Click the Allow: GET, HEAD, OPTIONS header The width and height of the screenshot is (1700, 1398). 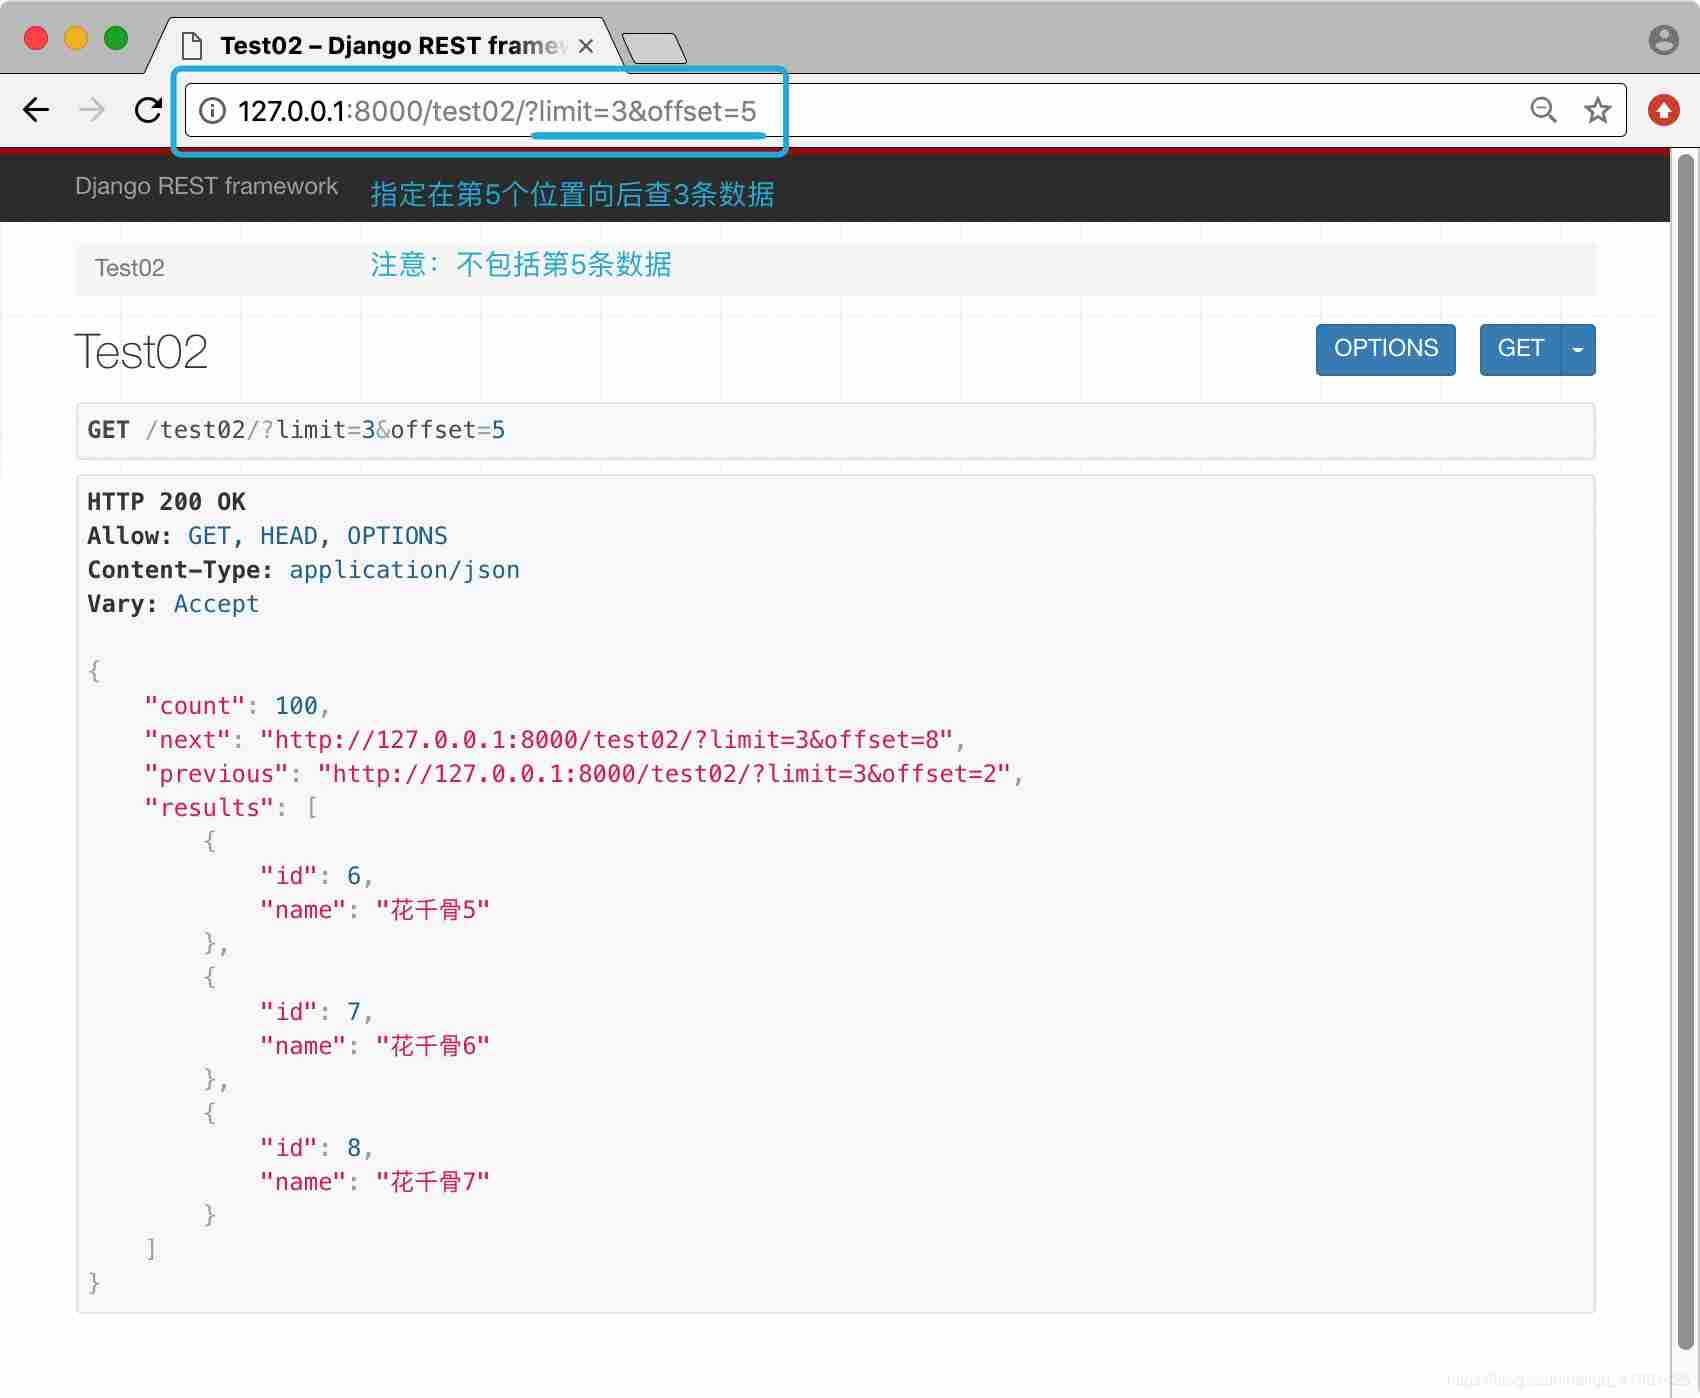click(x=267, y=535)
